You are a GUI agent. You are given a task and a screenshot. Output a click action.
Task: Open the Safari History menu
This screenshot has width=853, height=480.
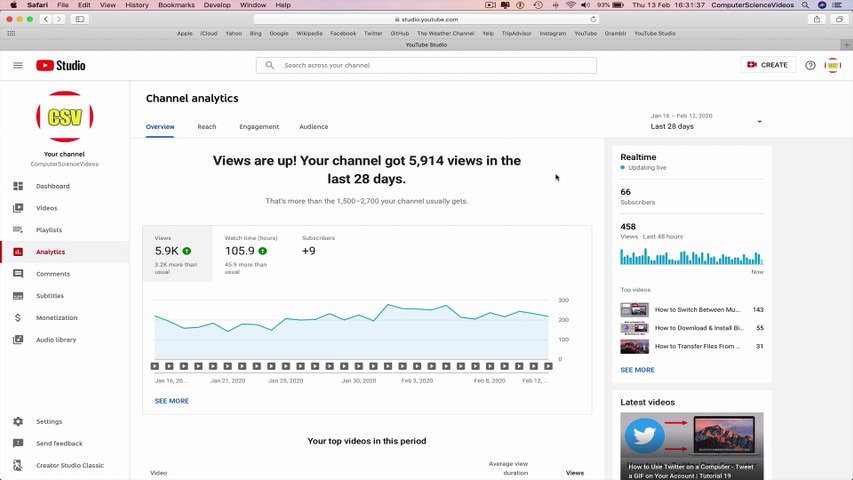click(x=137, y=5)
